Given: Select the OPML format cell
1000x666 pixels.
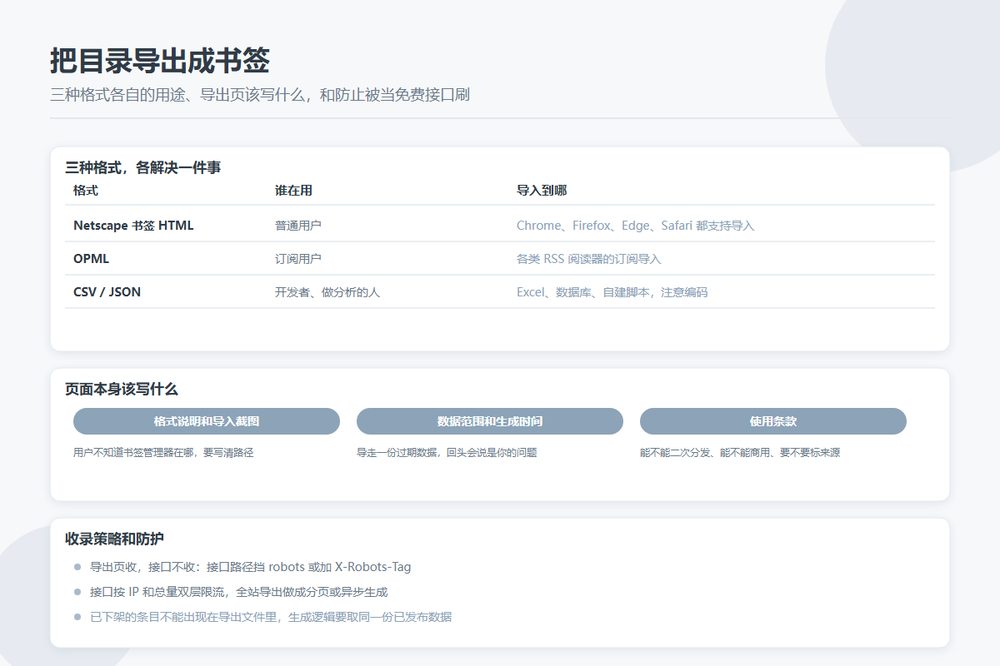Looking at the screenshot, I should click(x=91, y=258).
